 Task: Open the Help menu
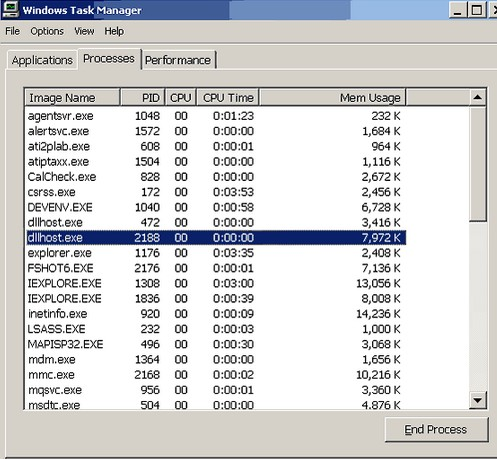click(x=114, y=31)
